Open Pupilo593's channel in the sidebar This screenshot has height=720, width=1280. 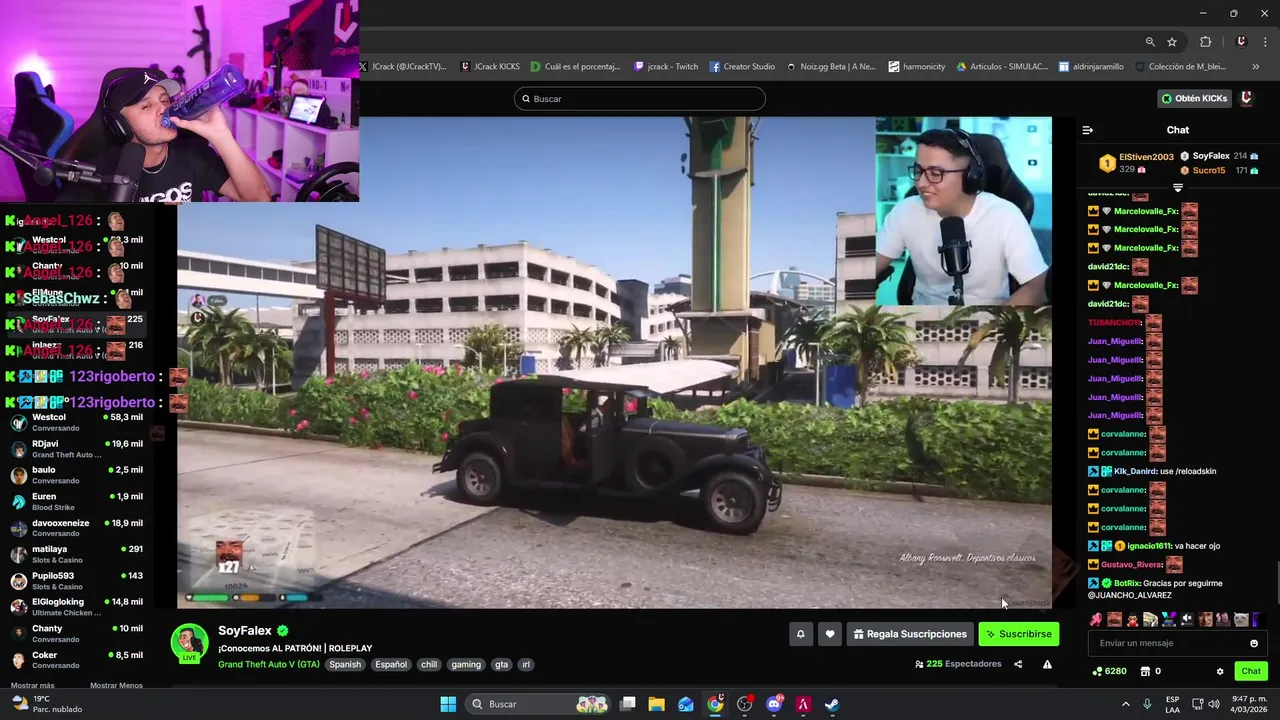[78, 581]
